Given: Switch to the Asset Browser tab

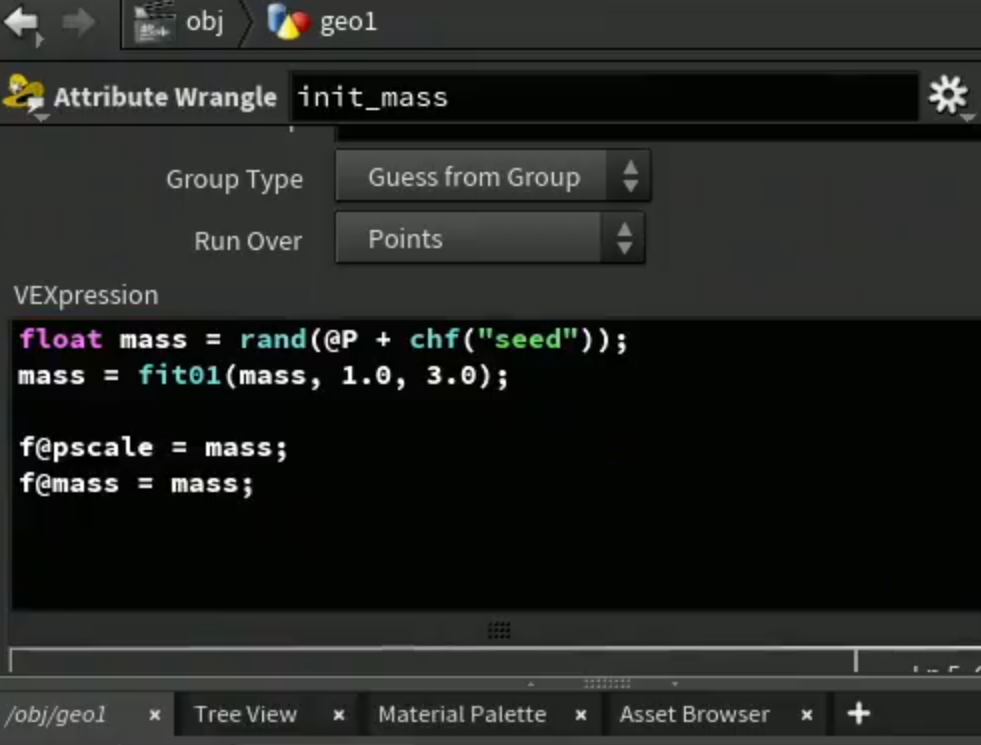Looking at the screenshot, I should (694, 714).
